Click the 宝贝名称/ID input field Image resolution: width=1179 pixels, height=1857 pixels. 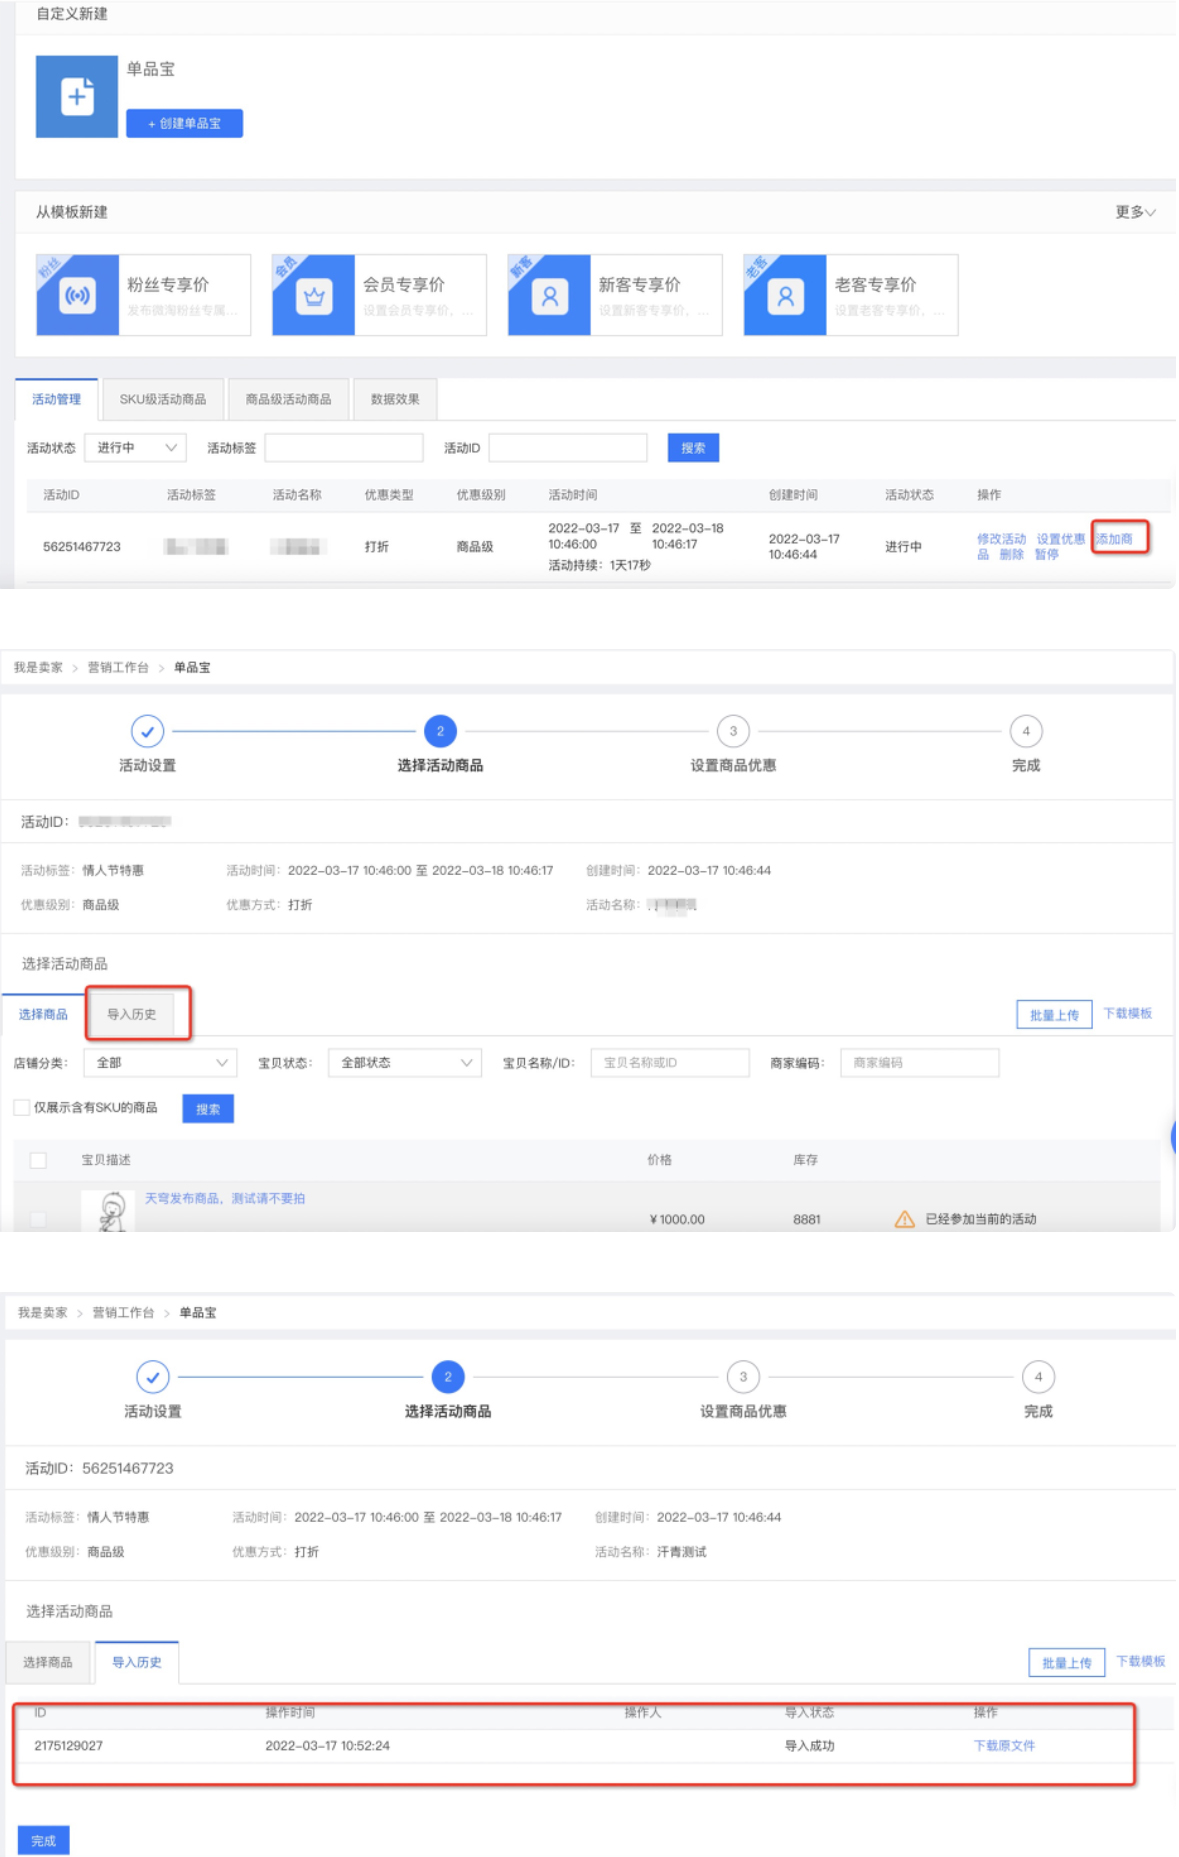(669, 1063)
